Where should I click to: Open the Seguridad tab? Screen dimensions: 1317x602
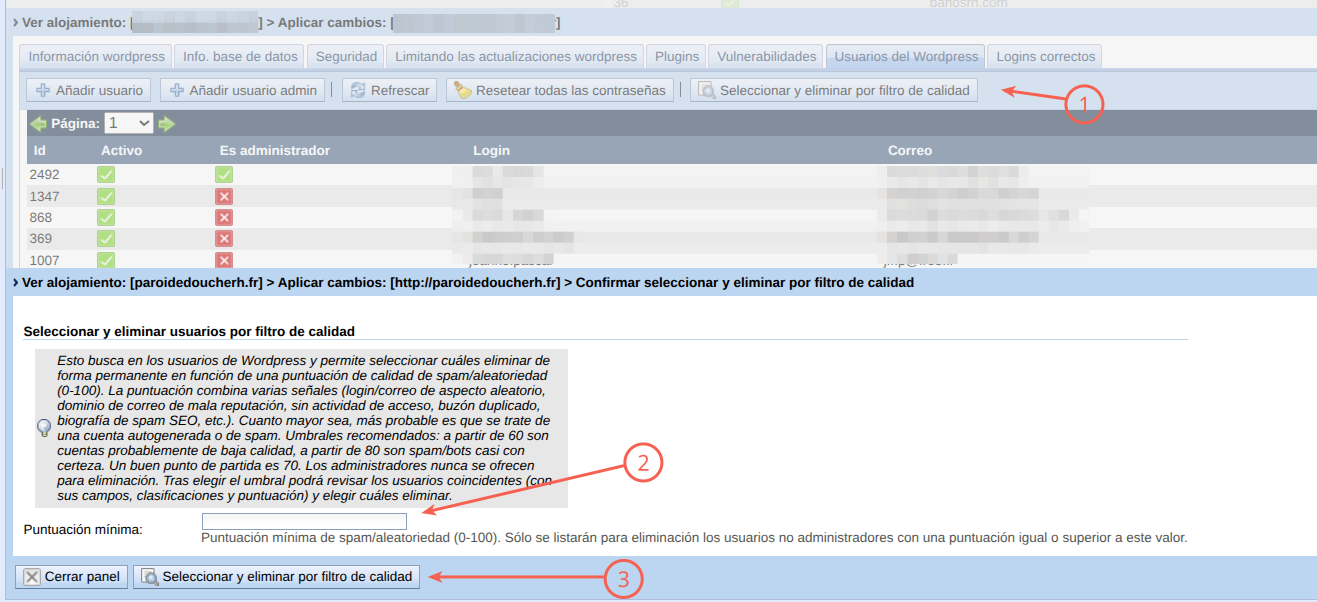point(346,56)
